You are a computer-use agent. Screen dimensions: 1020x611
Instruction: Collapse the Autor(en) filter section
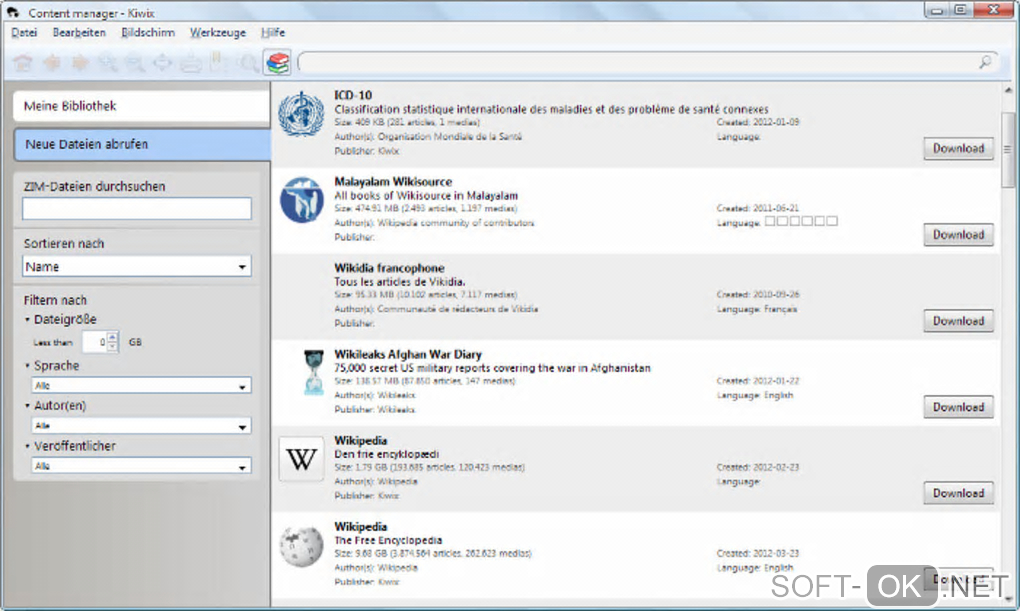55,405
